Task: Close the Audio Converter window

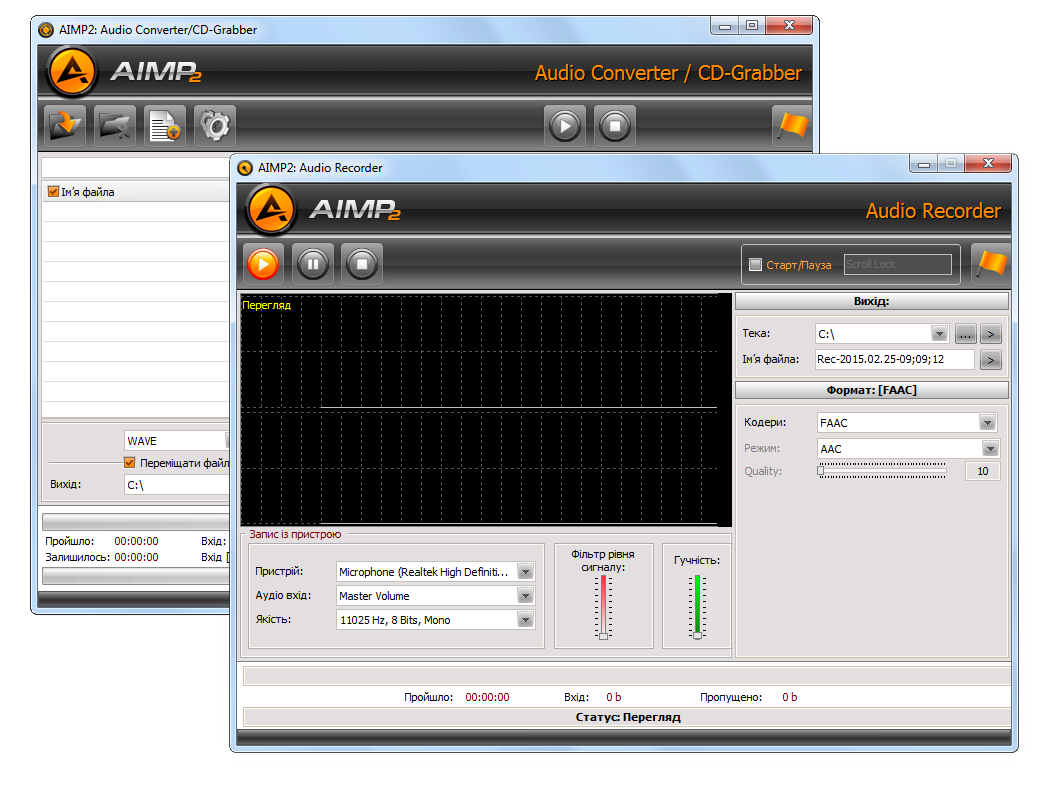Action: 789,25
